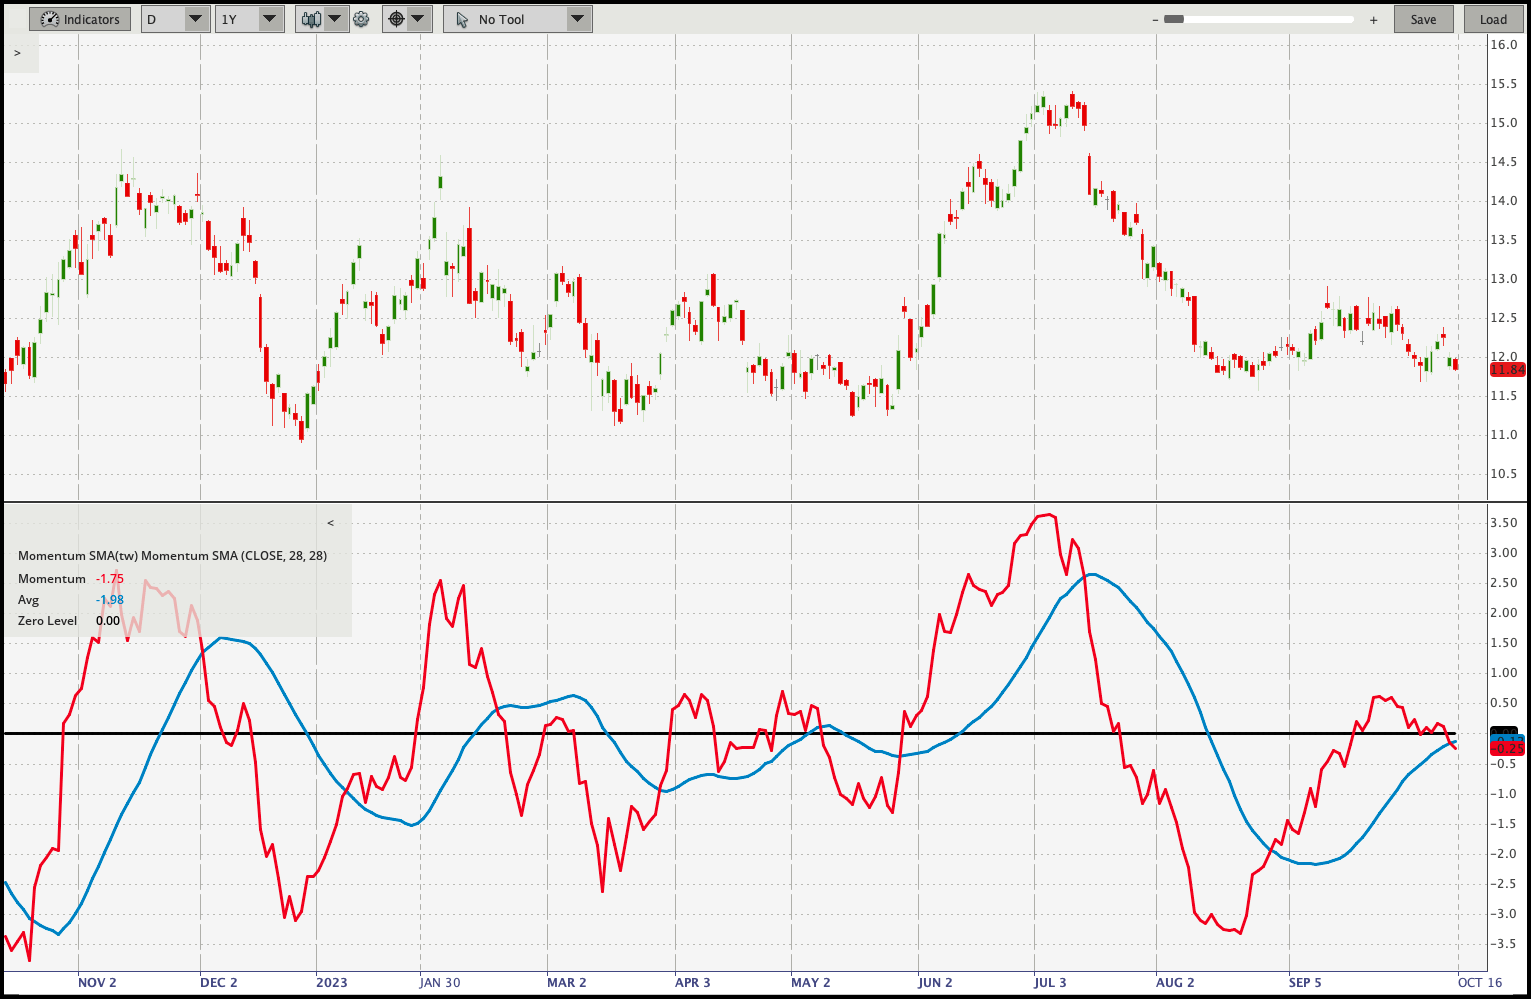Click the MAY 2 date label

coord(811,982)
